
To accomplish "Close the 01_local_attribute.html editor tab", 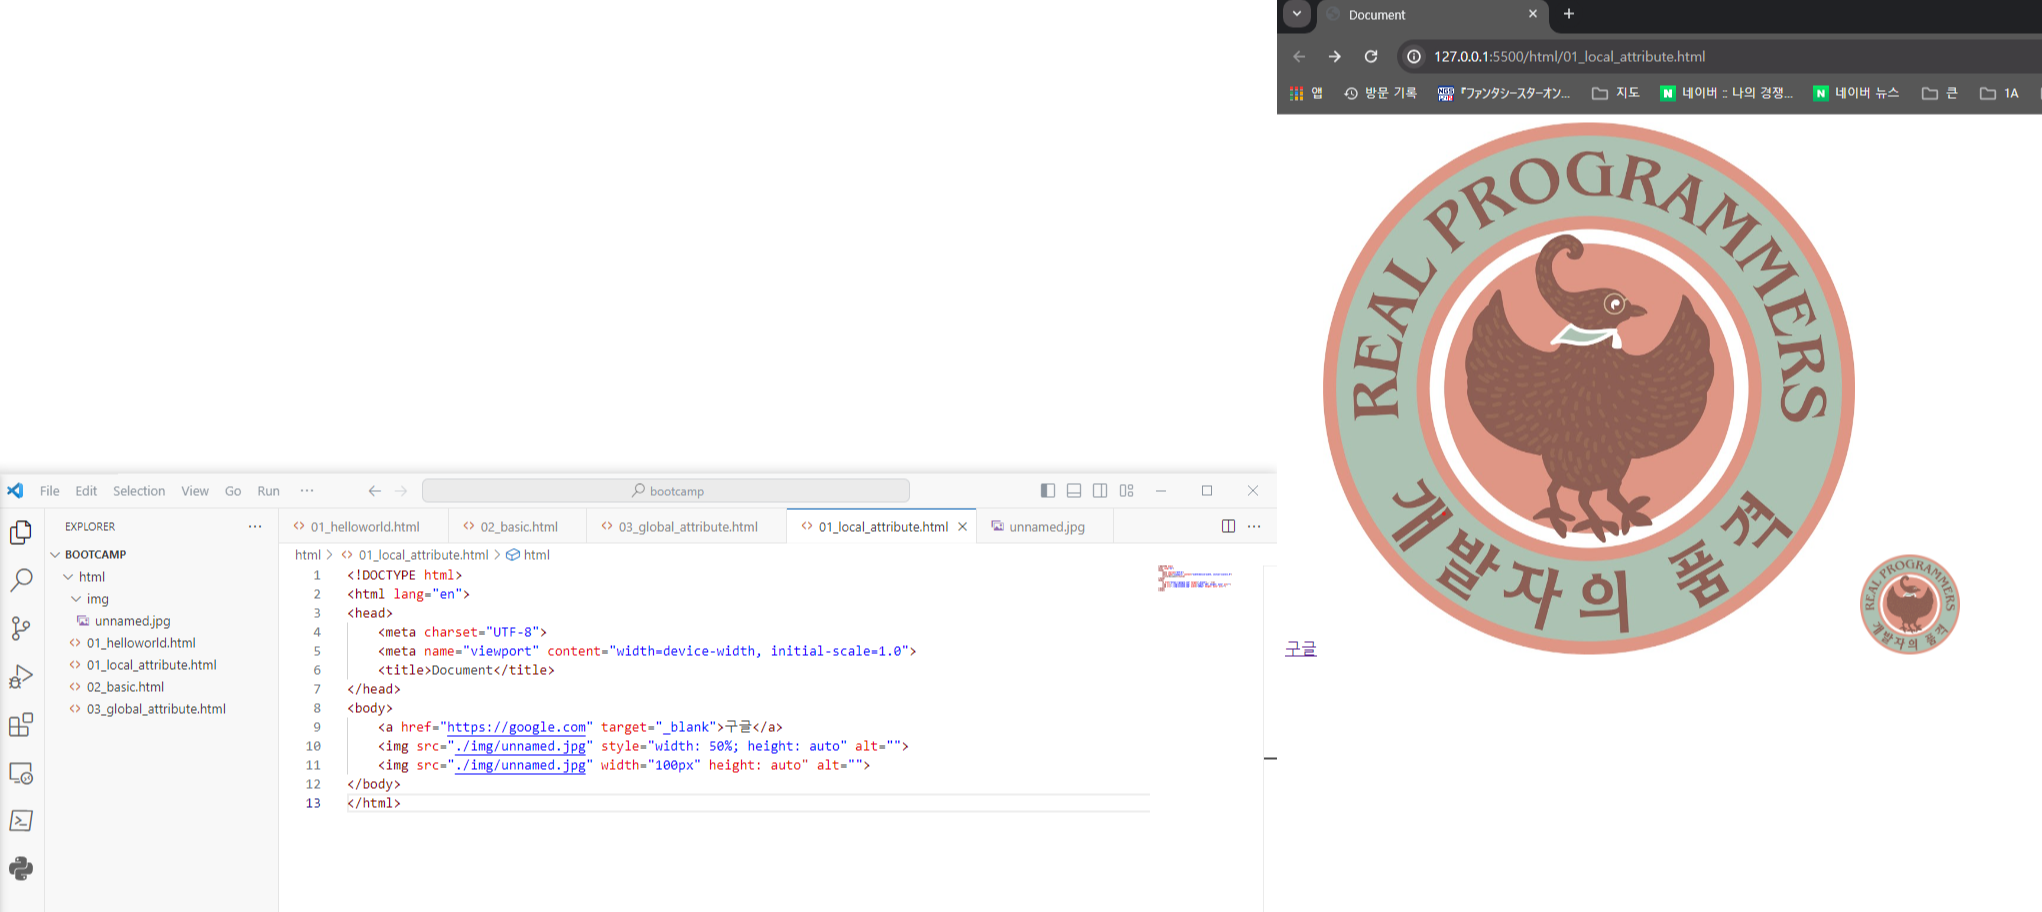I will coord(963,527).
